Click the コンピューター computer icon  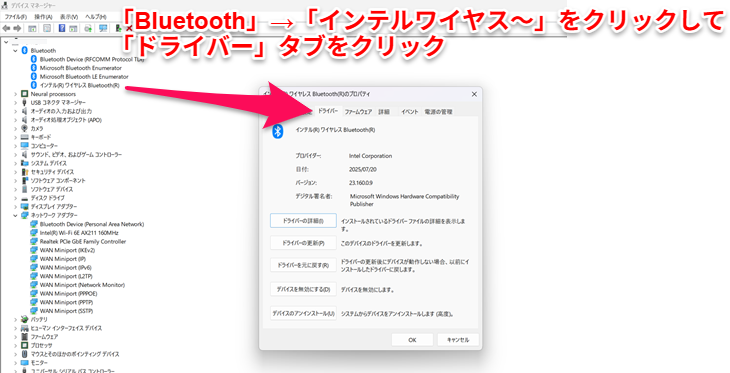pos(25,146)
